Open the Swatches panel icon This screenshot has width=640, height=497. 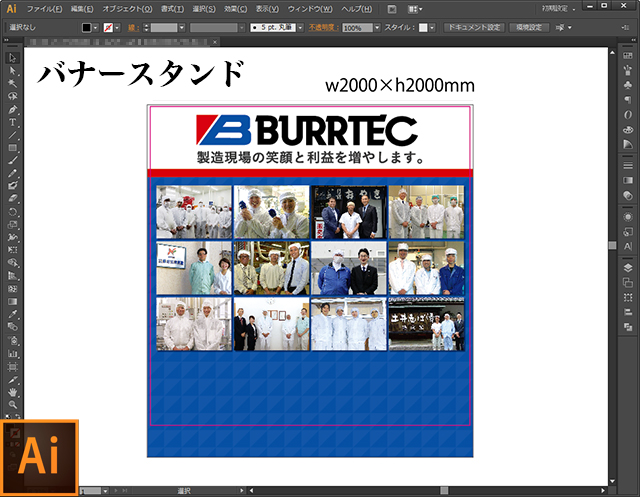pyautogui.click(x=628, y=56)
